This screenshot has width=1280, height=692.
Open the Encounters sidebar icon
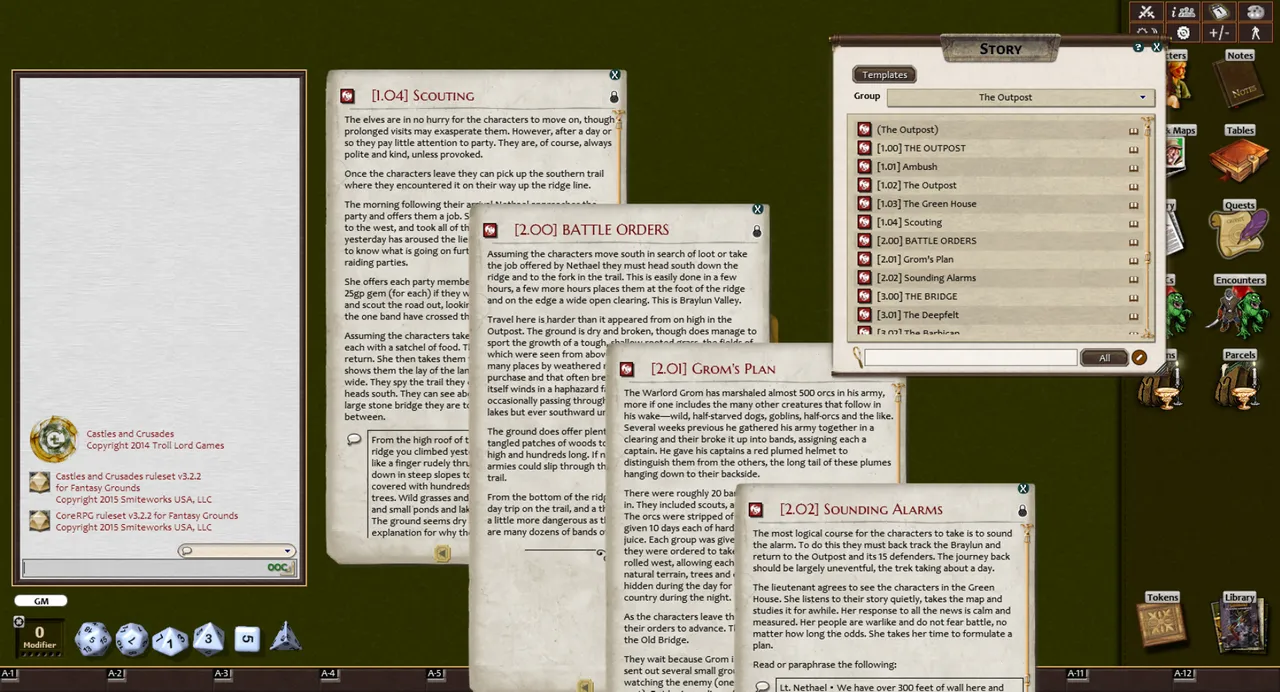[1240, 305]
